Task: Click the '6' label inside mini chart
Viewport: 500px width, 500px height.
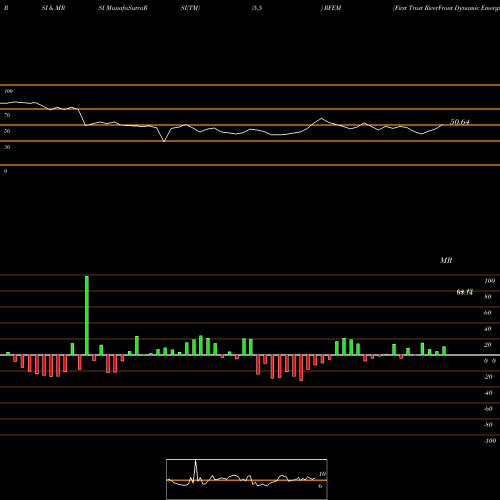Action: point(320,486)
